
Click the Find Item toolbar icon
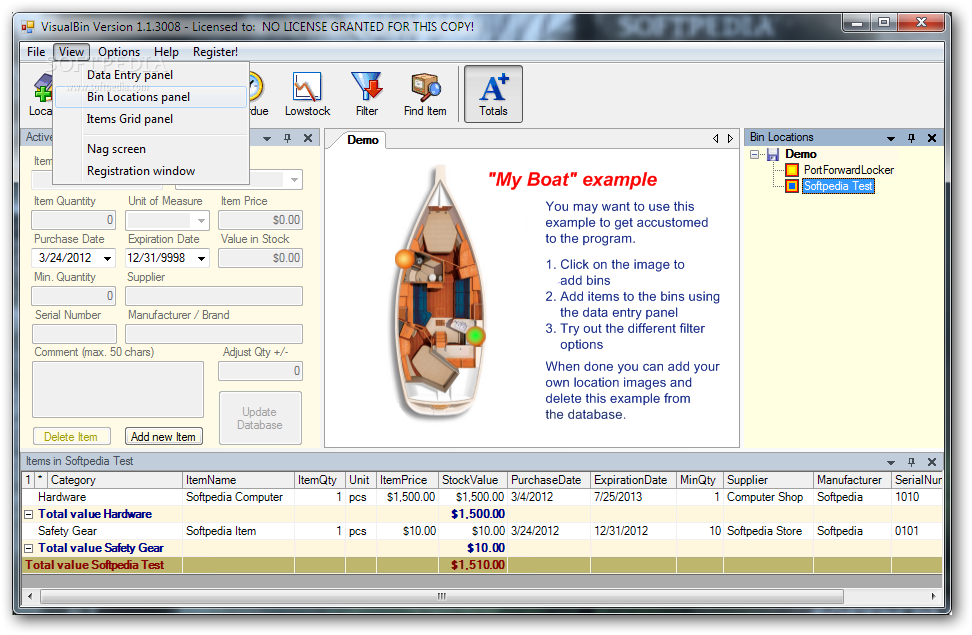coord(425,94)
